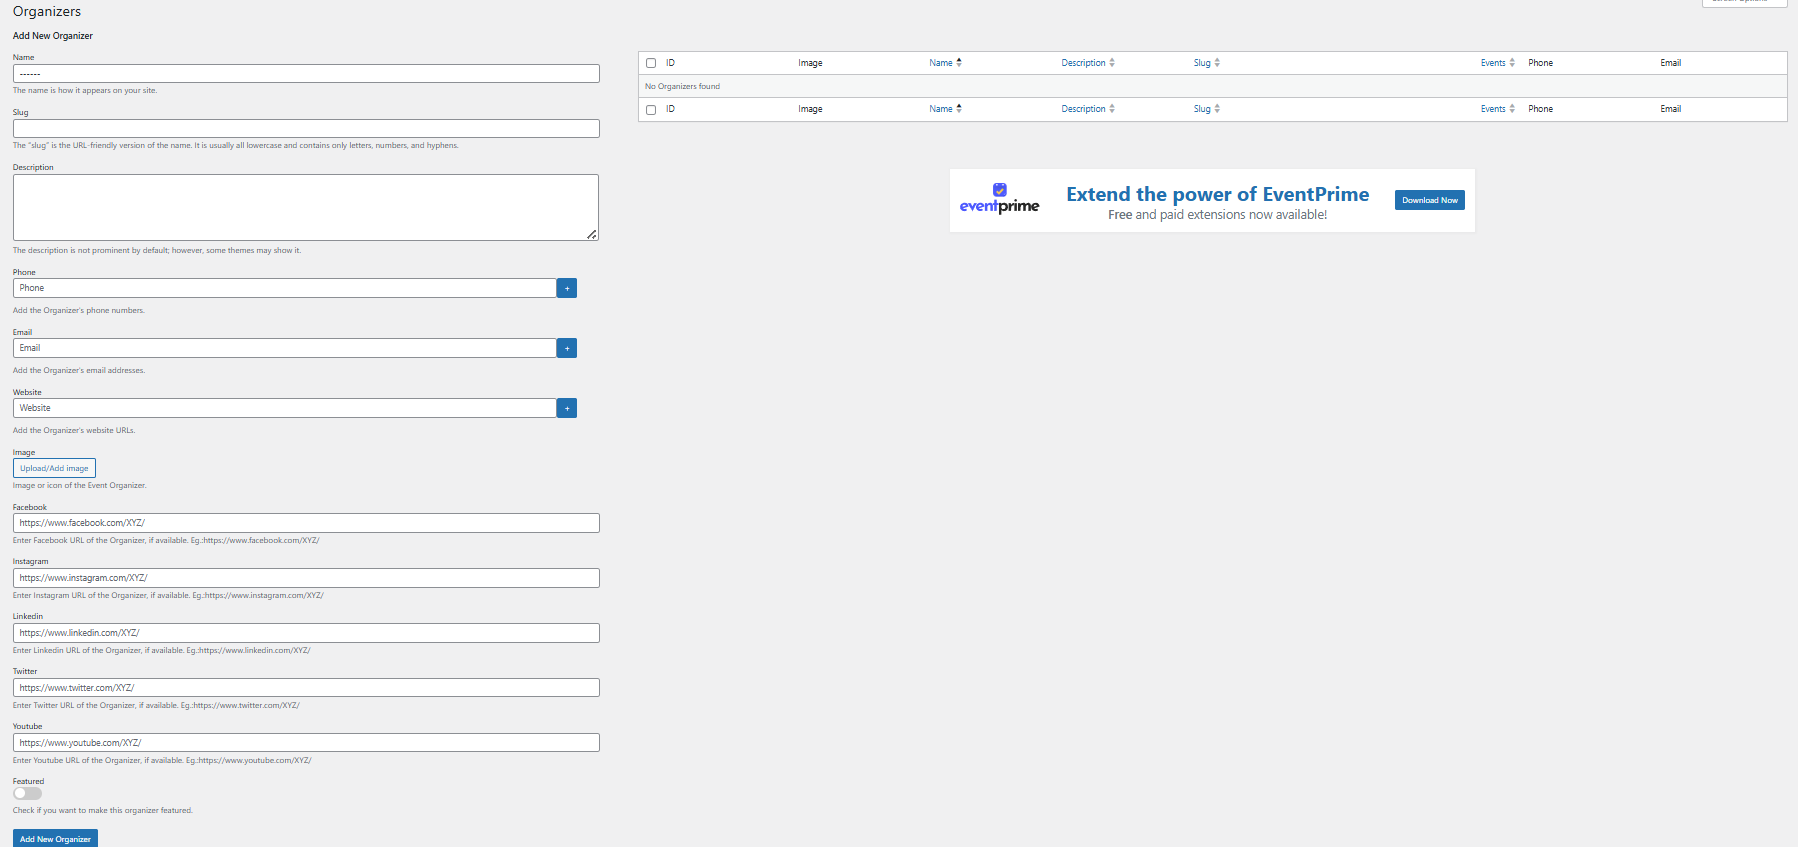Image resolution: width=1798 pixels, height=847 pixels.
Task: Click Extend the power of EventPrime headline
Action: [1218, 194]
